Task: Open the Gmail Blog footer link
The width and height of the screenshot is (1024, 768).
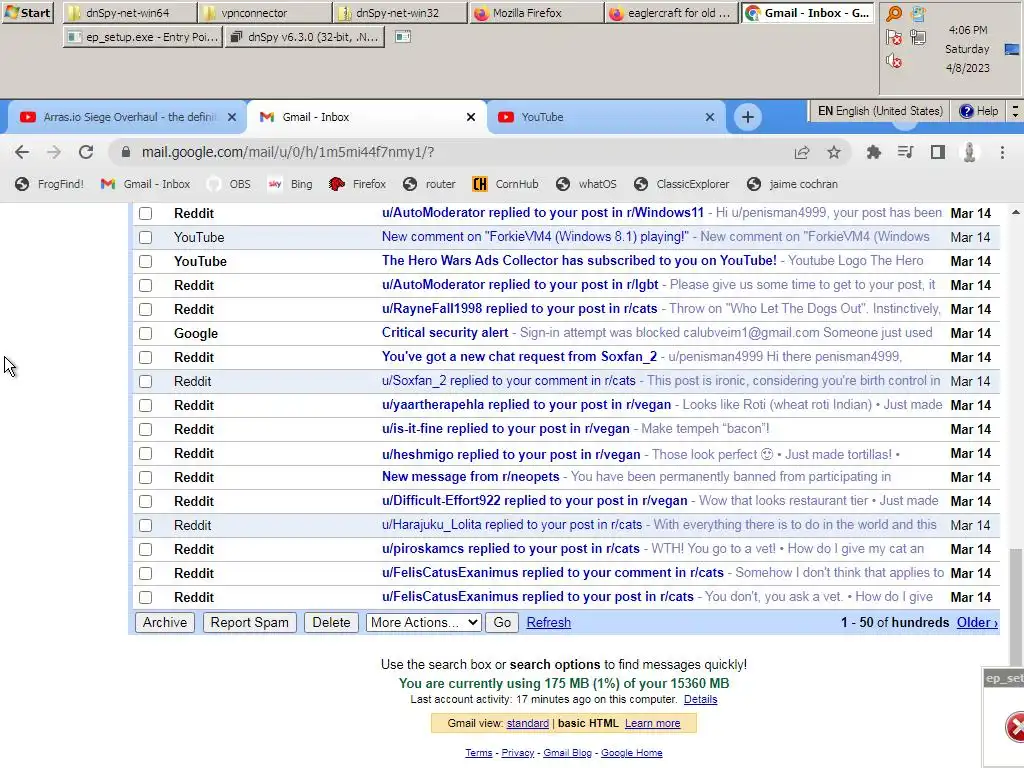Action: (x=568, y=753)
